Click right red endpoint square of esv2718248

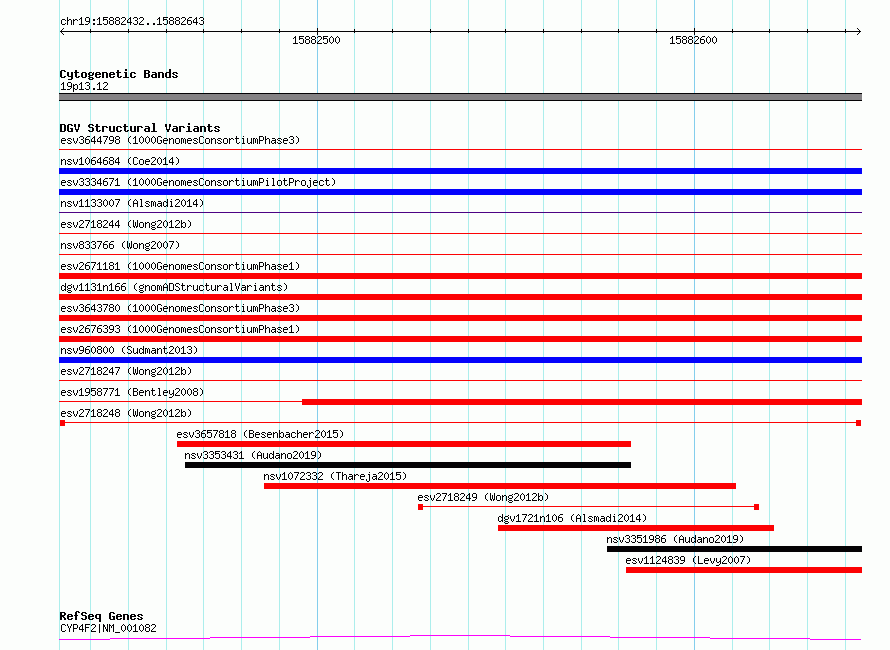(x=859, y=423)
